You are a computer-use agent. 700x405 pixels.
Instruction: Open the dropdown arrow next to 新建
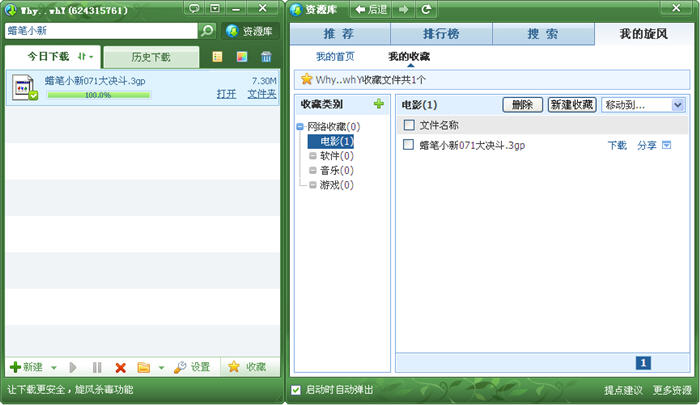[54, 367]
